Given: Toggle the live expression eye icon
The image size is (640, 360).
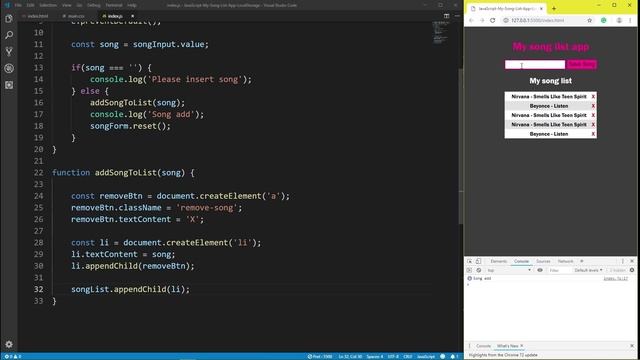Looking at the screenshot, I should [x=540, y=270].
